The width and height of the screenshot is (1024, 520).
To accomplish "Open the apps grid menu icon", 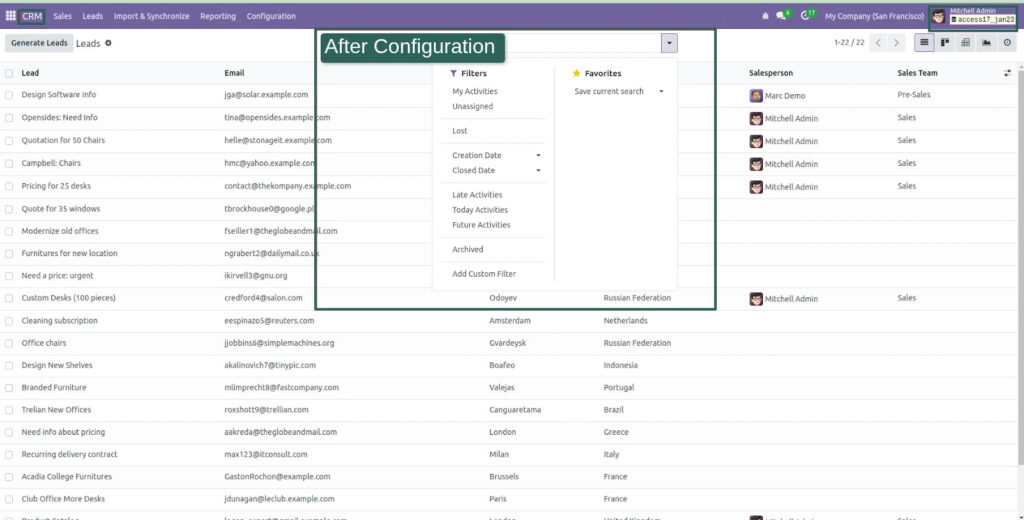I will 10,16.
